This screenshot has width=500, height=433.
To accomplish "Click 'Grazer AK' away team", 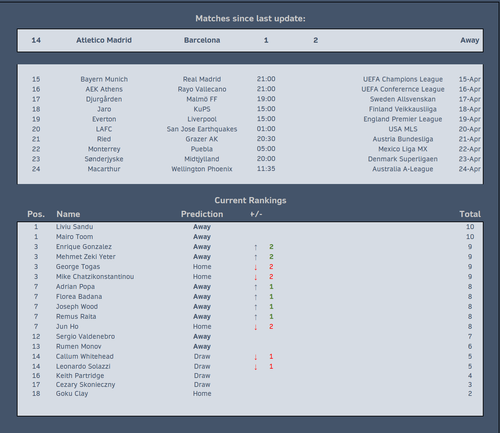I will pos(202,139).
